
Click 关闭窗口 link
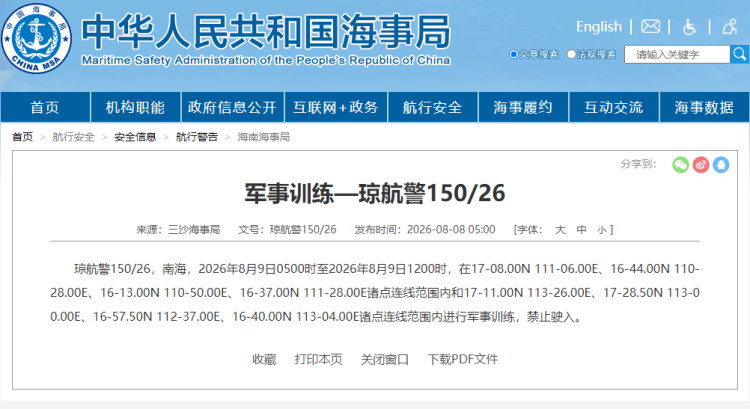385,359
